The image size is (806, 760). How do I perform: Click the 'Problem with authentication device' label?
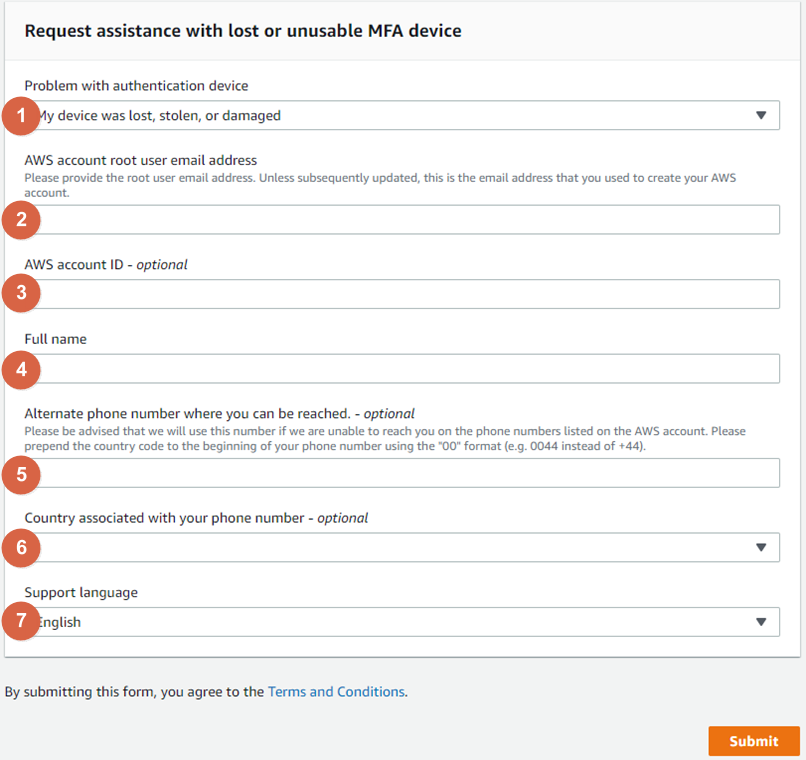tap(136, 85)
